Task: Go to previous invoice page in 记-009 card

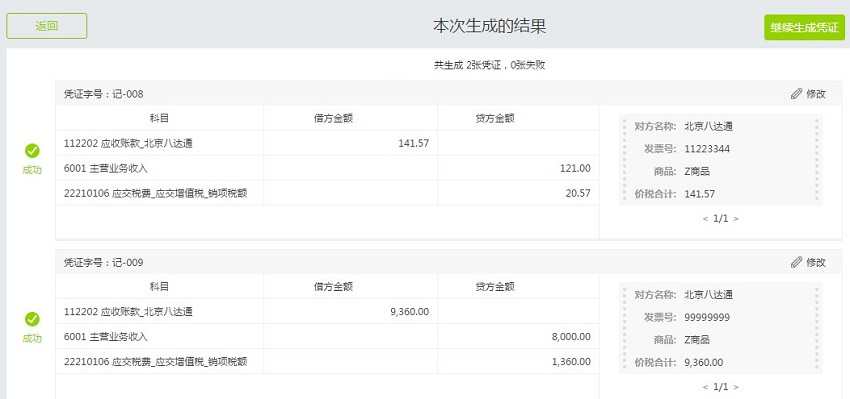Action: point(705,388)
